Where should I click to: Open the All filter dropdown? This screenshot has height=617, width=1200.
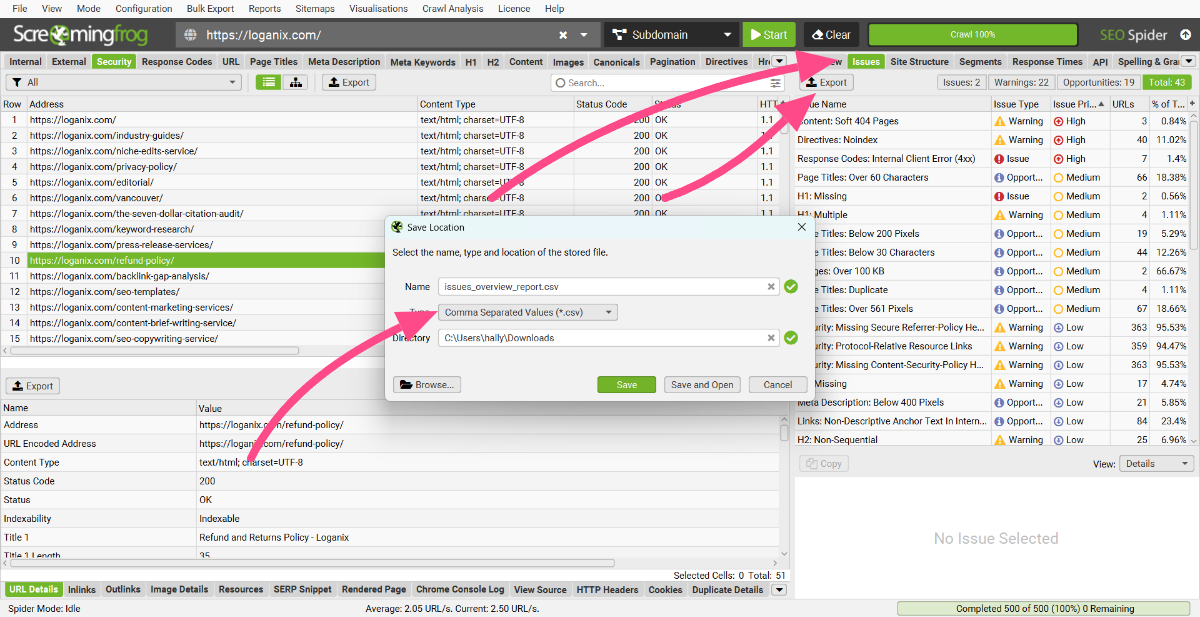point(123,82)
